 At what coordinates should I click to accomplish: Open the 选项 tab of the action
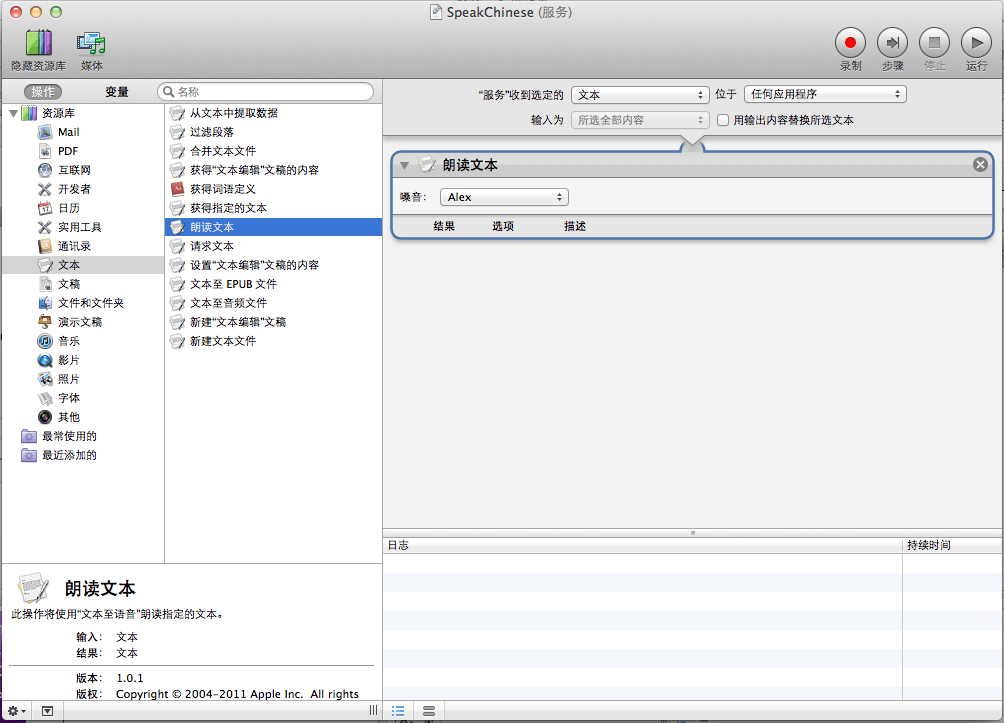click(503, 226)
